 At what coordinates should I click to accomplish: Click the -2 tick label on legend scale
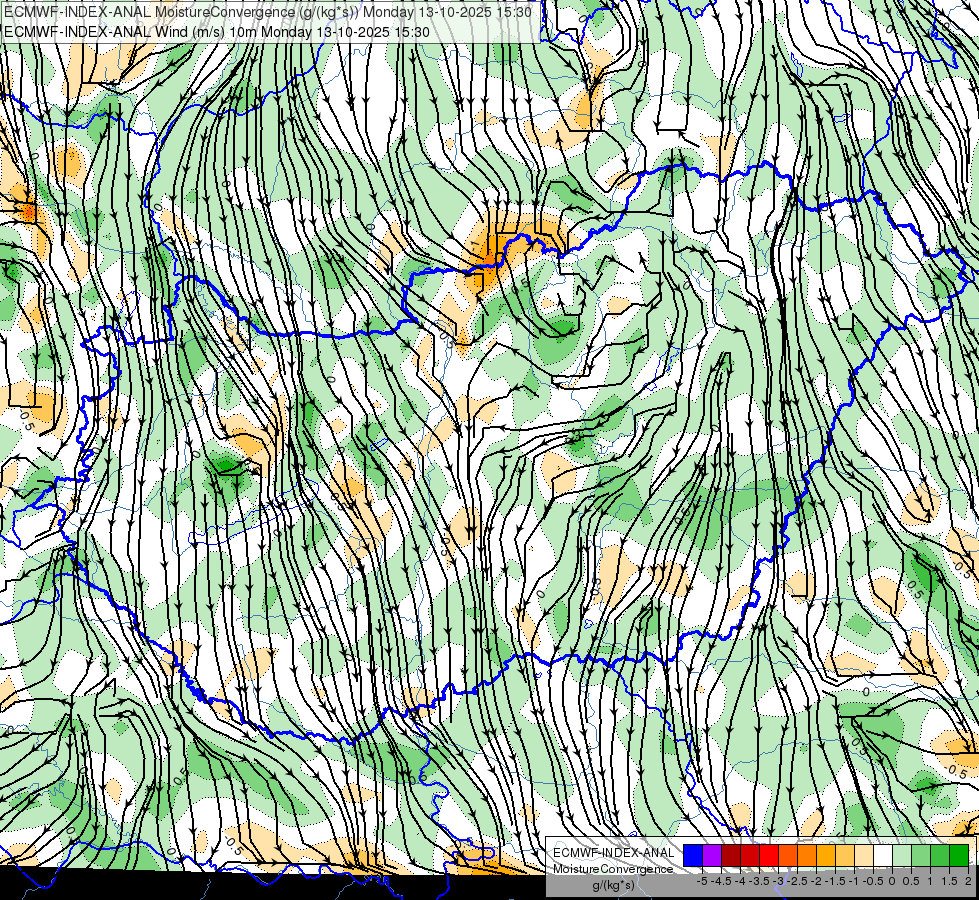[816, 881]
